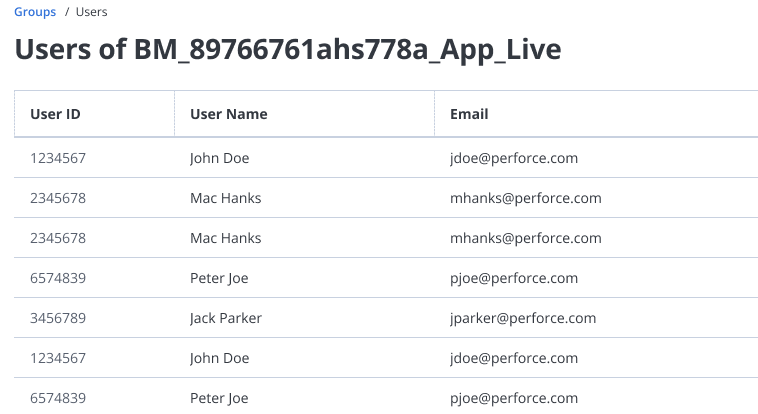Click the first jdoe@perforce.com email
The width and height of the screenshot is (758, 414).
pos(514,158)
